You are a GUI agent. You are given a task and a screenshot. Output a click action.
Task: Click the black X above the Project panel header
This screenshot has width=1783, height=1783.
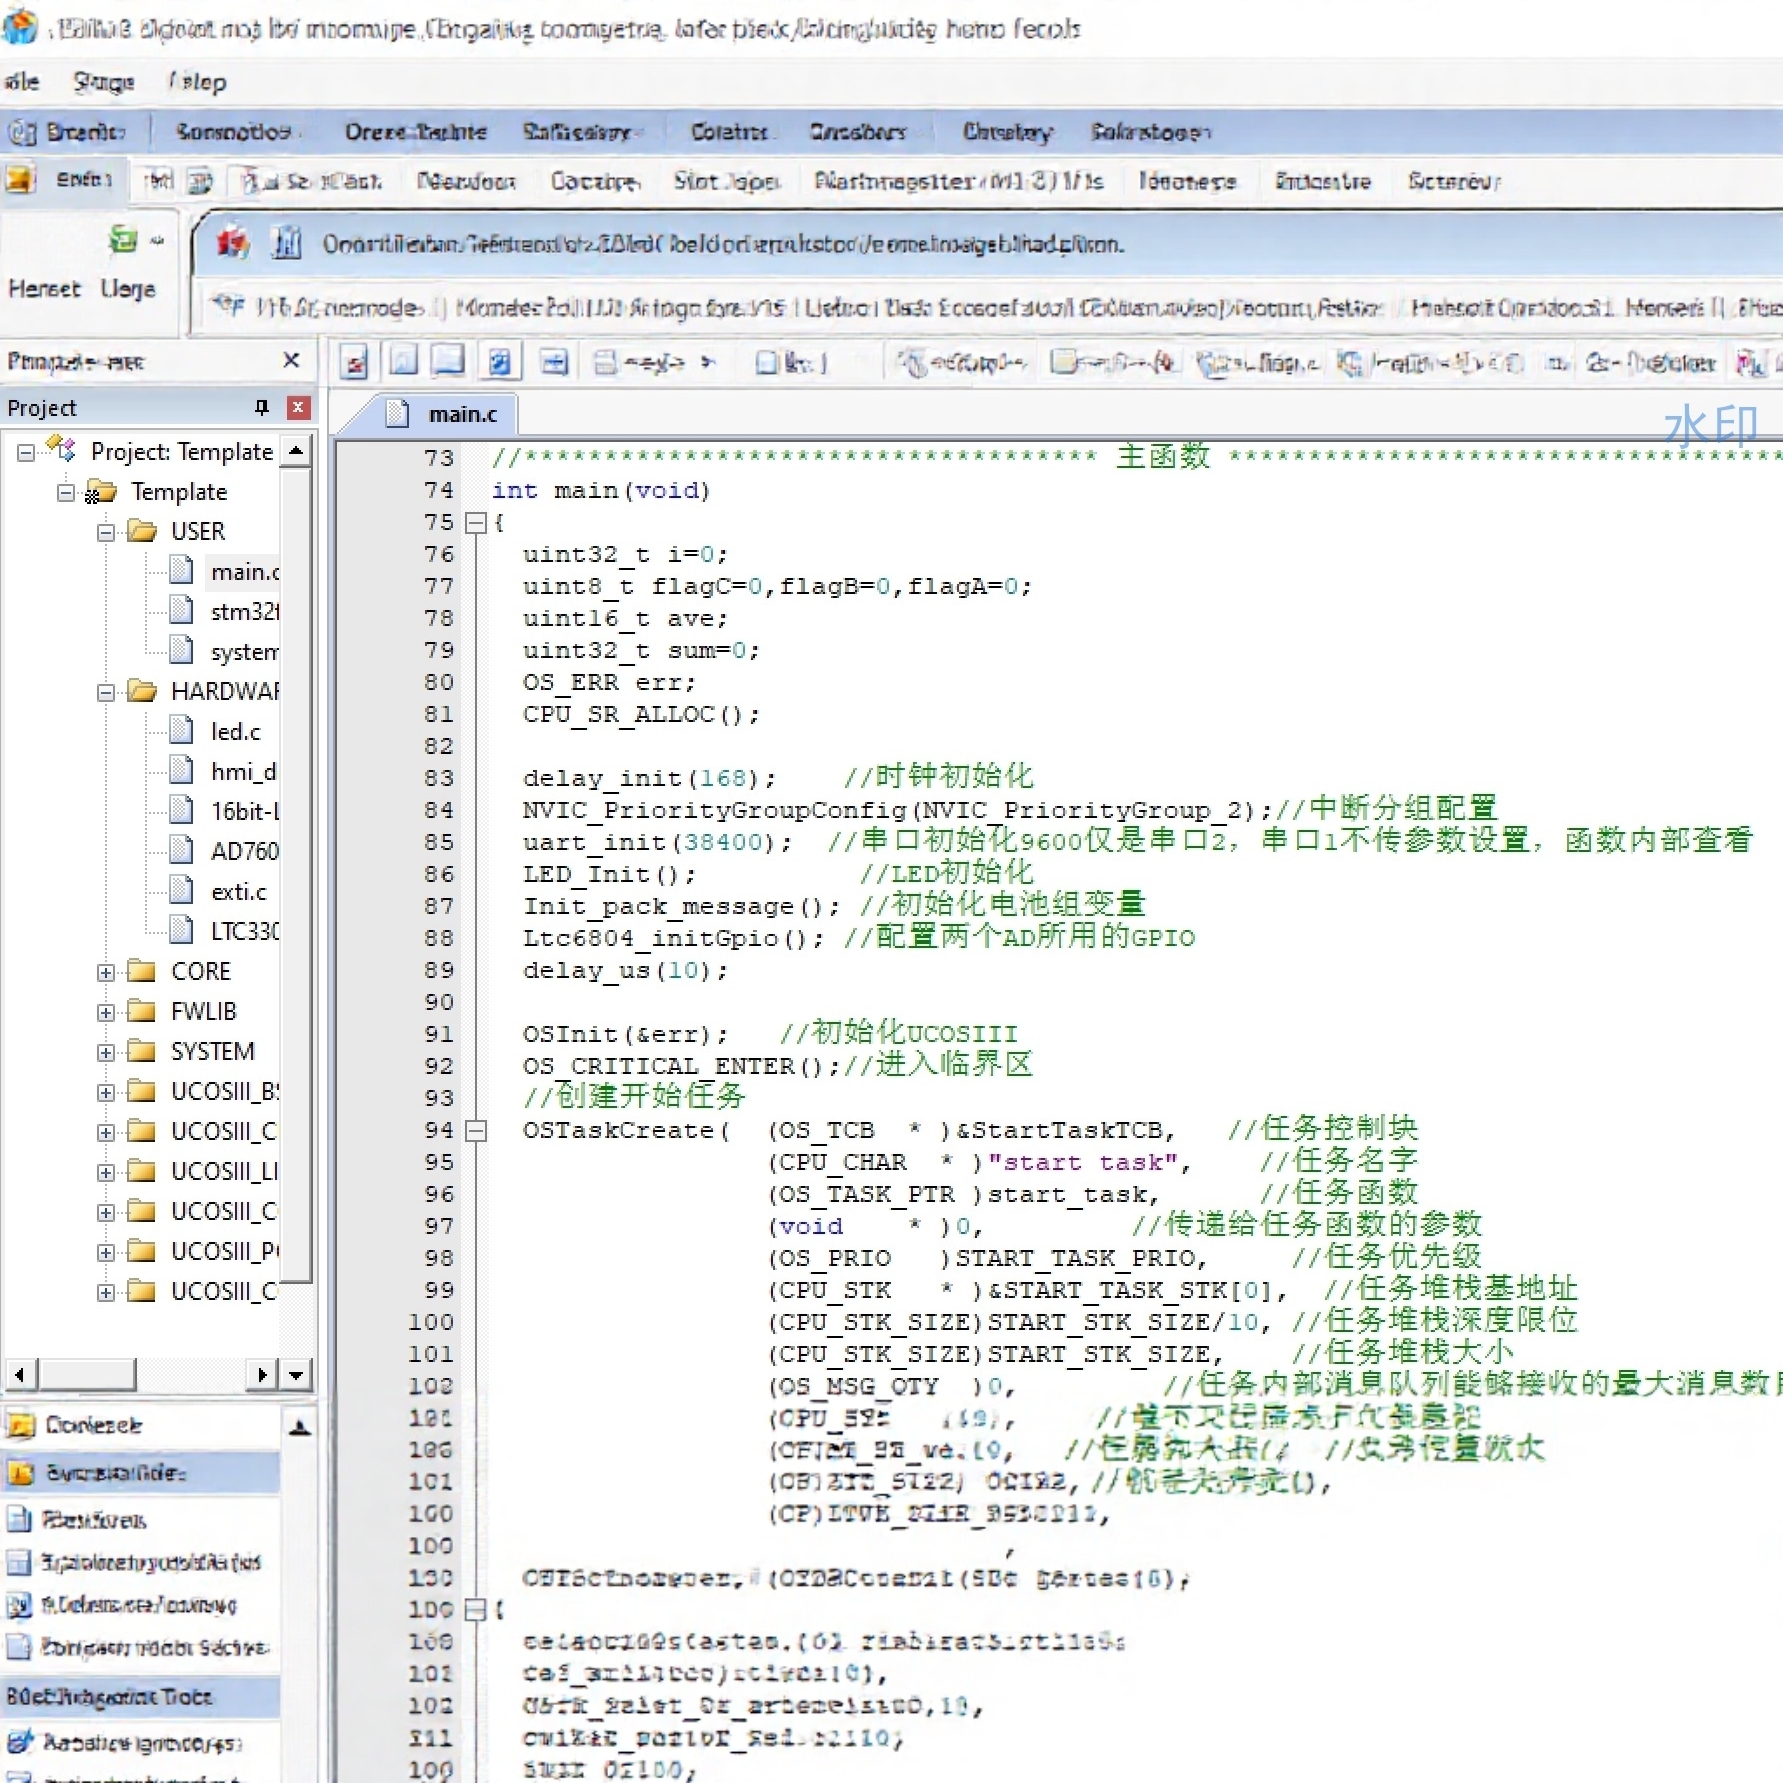tap(291, 360)
